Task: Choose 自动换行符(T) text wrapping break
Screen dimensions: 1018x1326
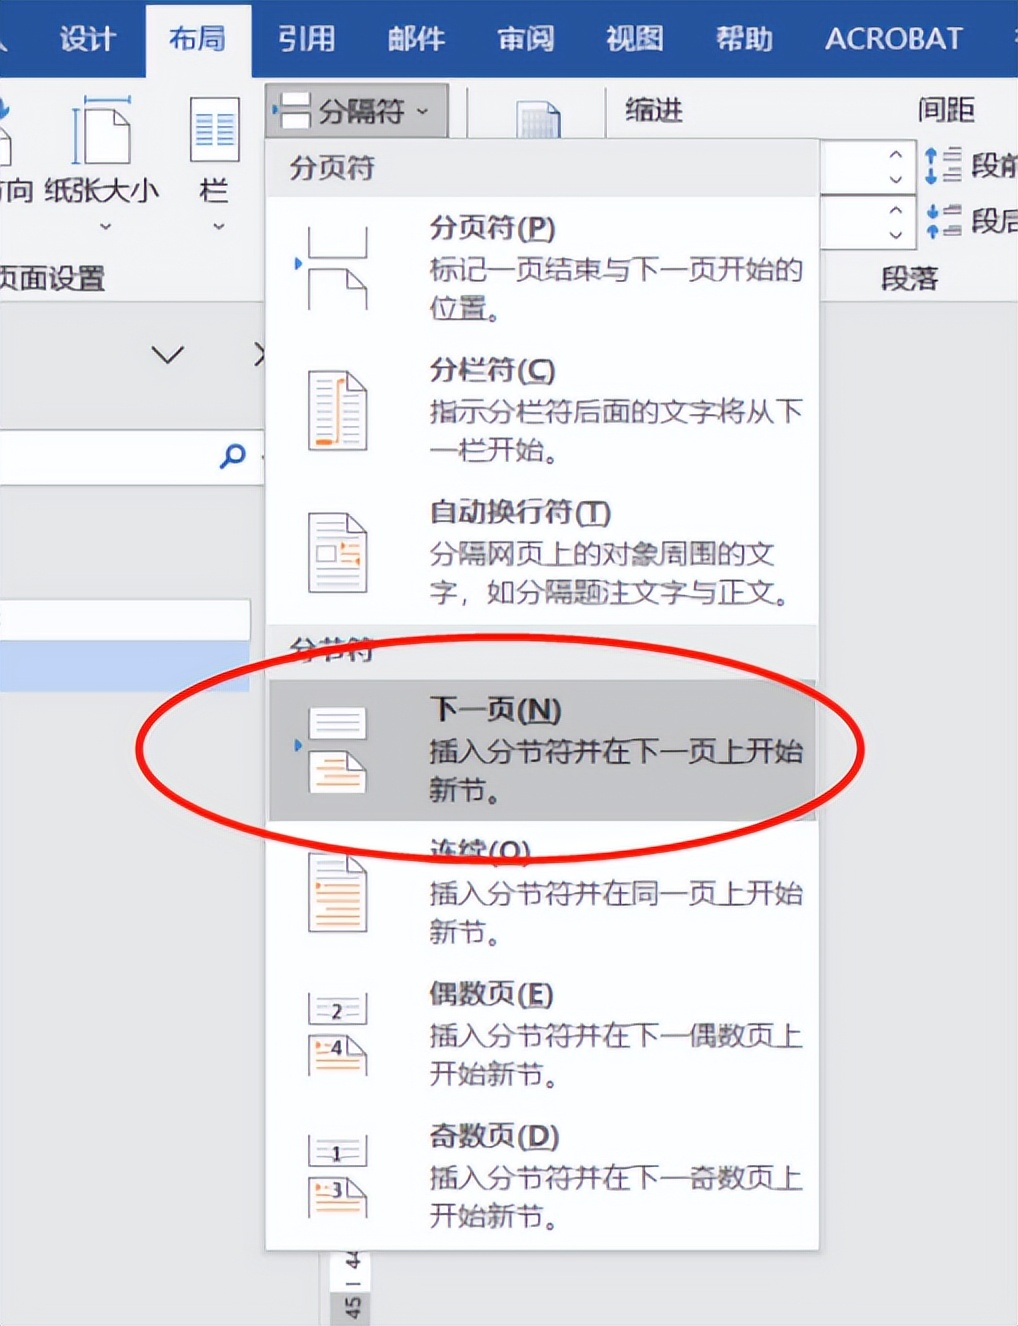Action: 542,551
